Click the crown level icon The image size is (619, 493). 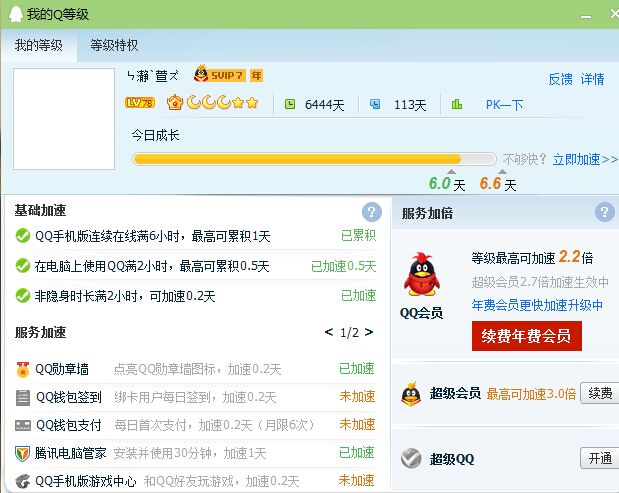point(174,103)
